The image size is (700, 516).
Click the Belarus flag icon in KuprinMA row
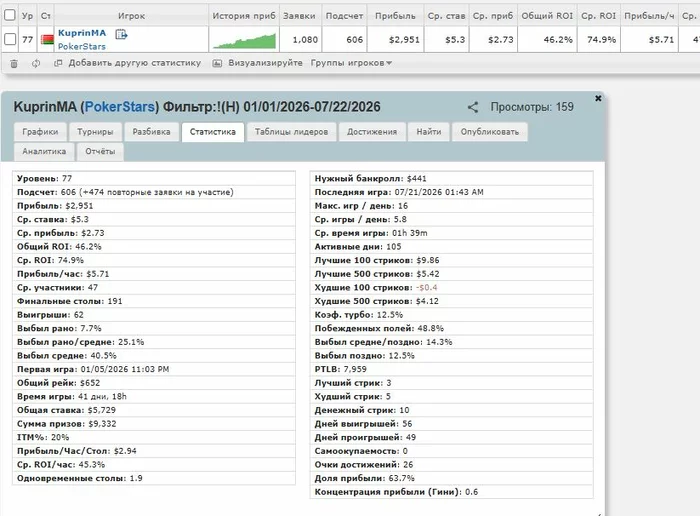tap(47, 40)
